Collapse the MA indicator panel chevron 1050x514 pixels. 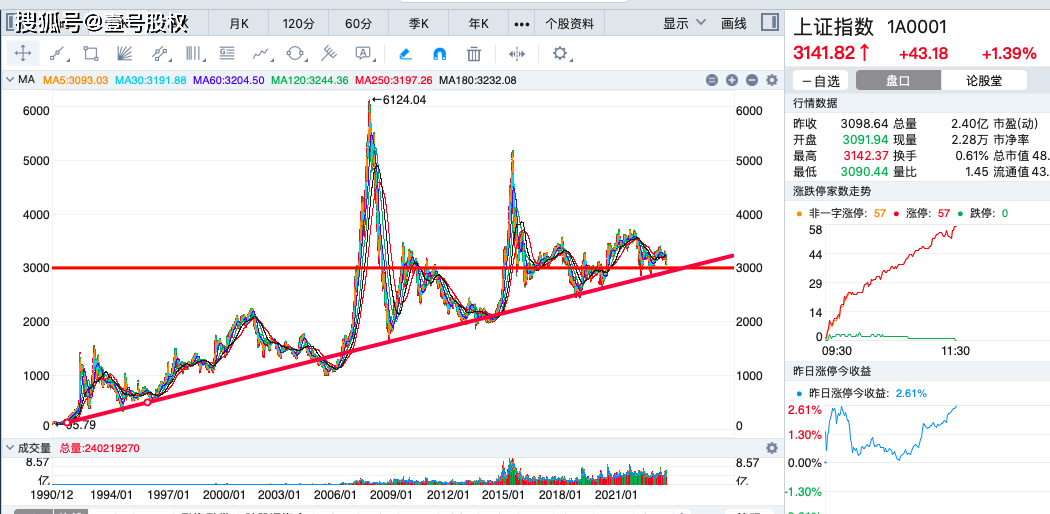(10, 80)
